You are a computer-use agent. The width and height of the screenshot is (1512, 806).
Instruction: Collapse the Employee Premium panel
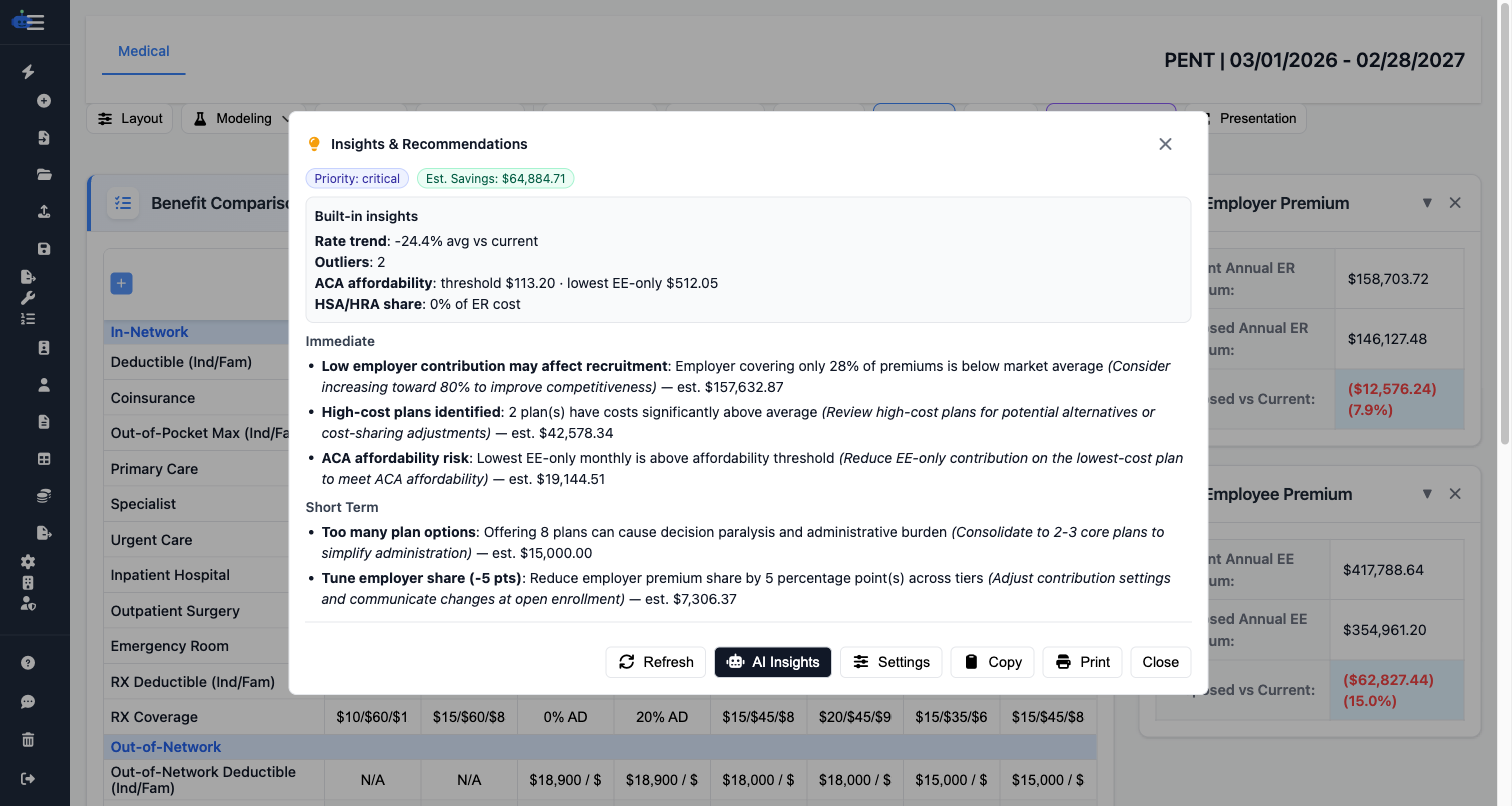pos(1427,493)
